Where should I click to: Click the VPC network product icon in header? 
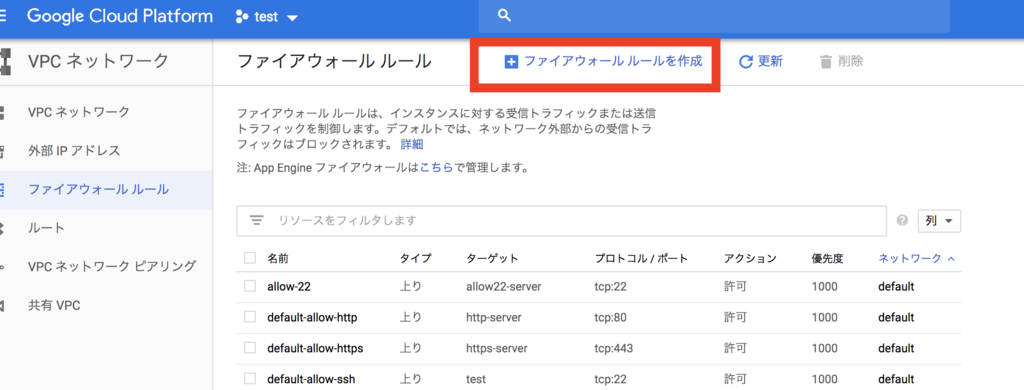pos(4,62)
